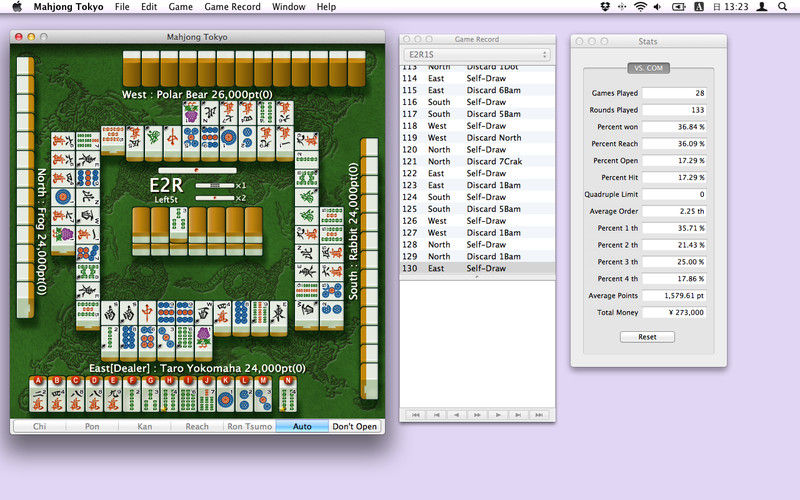Open the Game menu
This screenshot has height=500, width=800.
tap(181, 7)
